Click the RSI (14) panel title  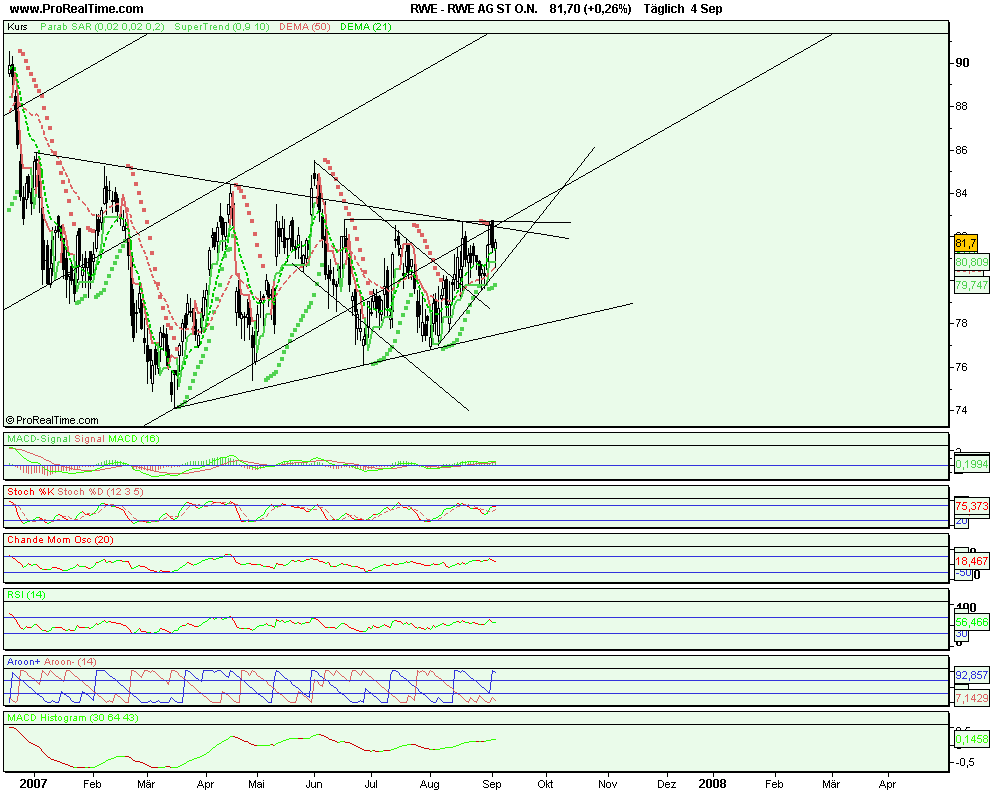(27, 595)
